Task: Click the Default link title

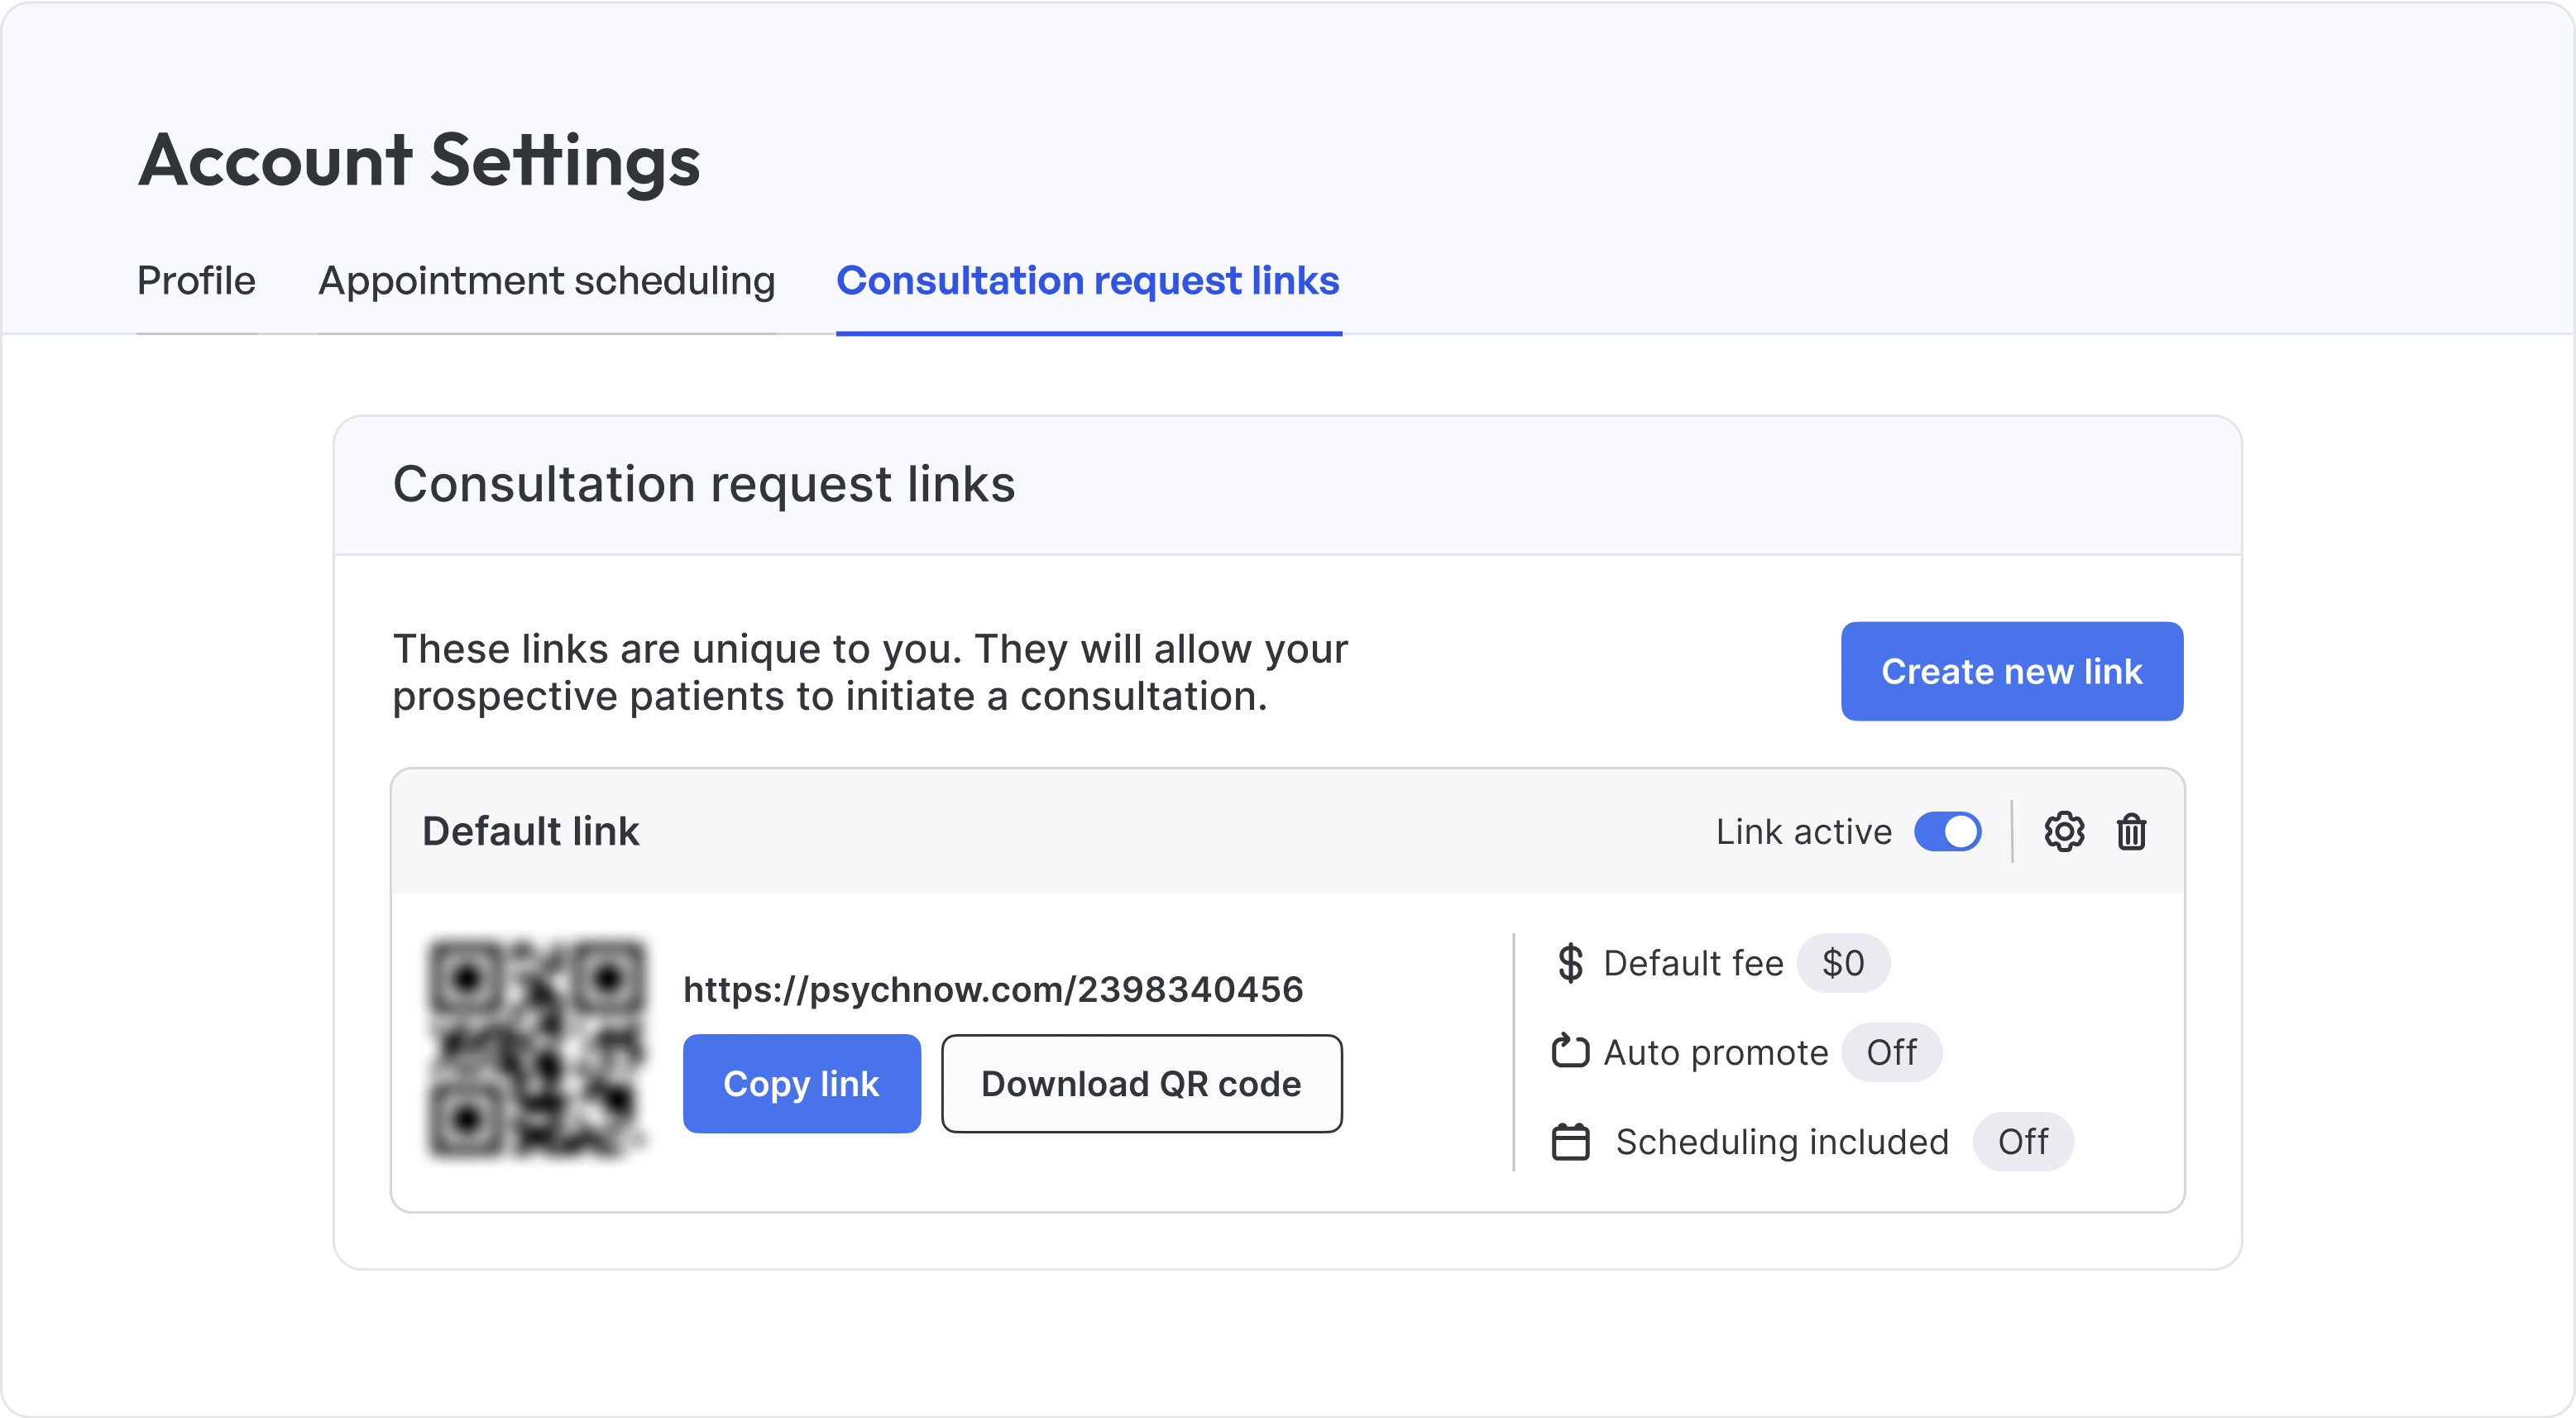Action: click(530, 832)
